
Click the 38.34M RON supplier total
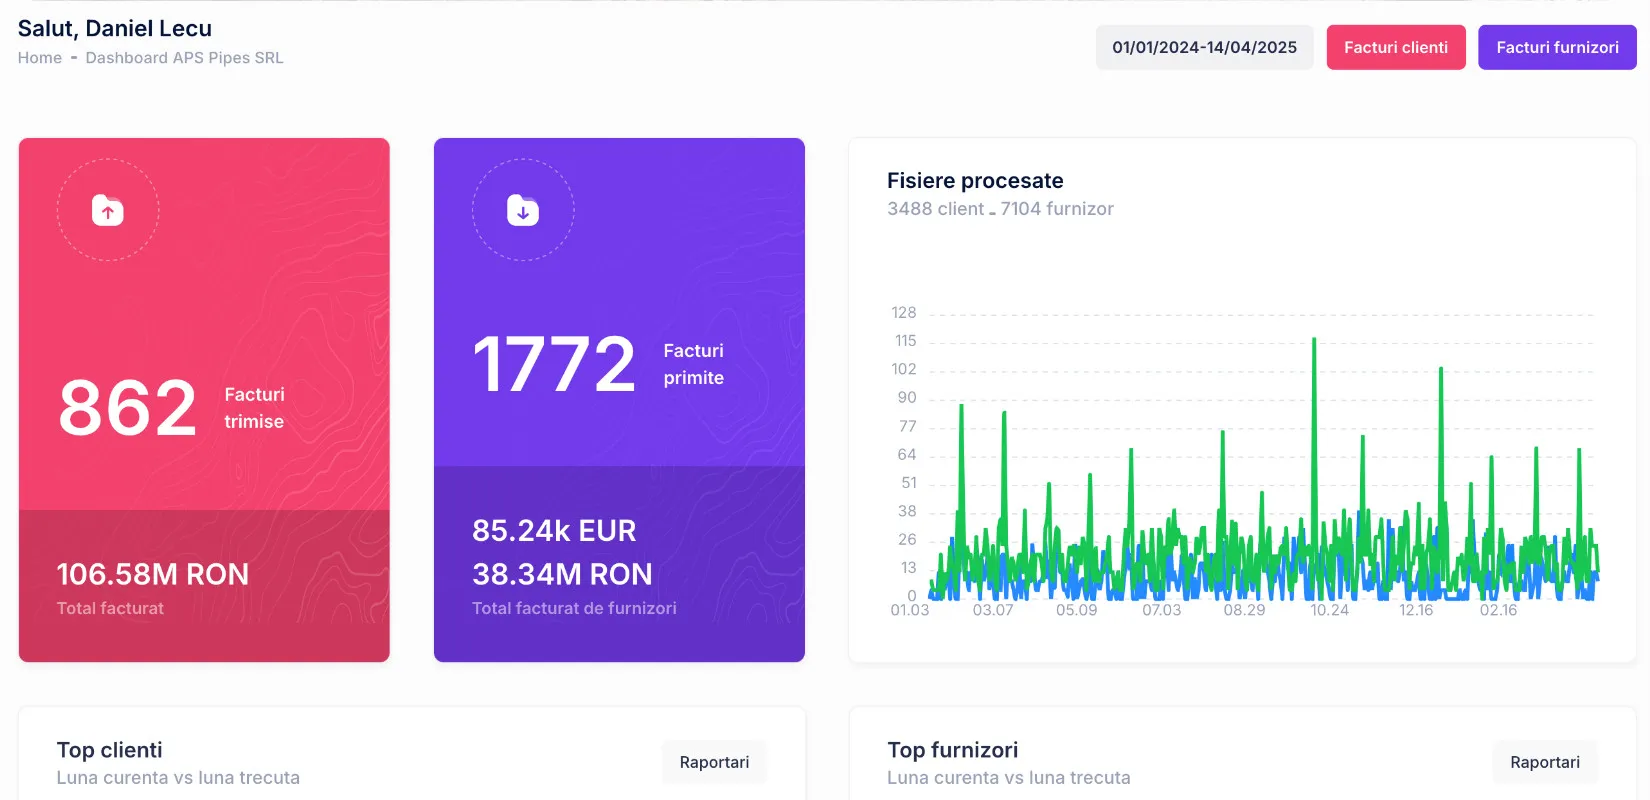coord(562,574)
